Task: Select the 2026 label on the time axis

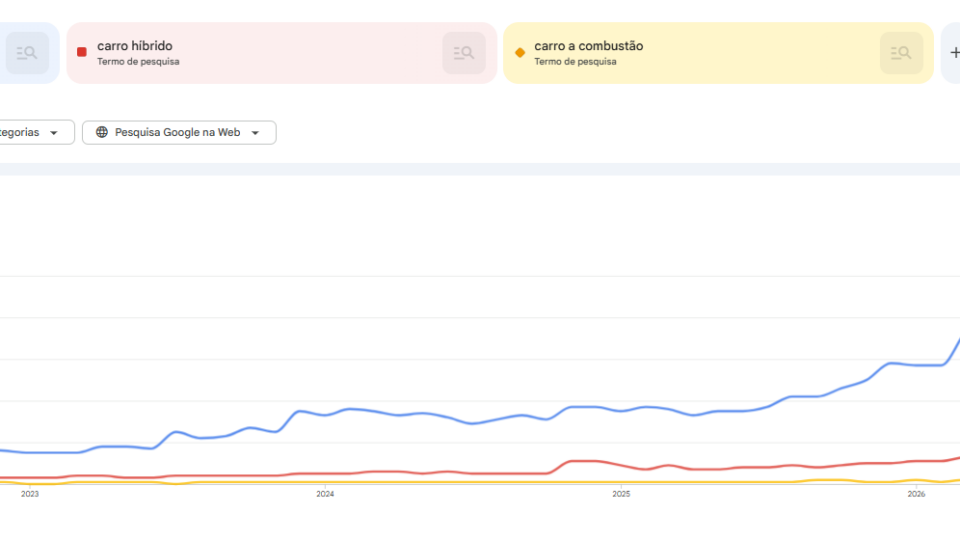Action: [916, 494]
